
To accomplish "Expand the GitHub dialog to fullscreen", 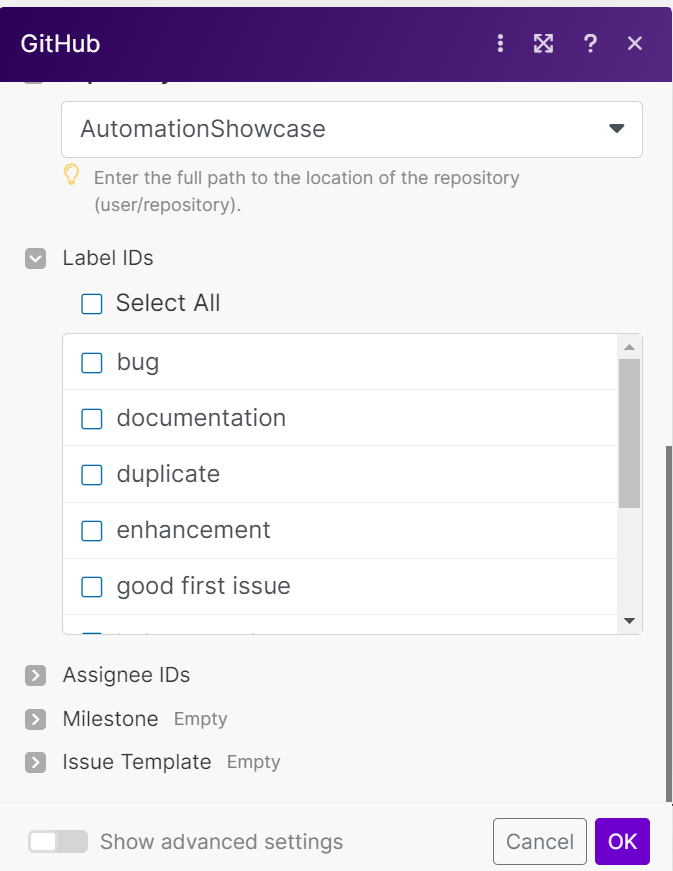I will click(x=543, y=43).
